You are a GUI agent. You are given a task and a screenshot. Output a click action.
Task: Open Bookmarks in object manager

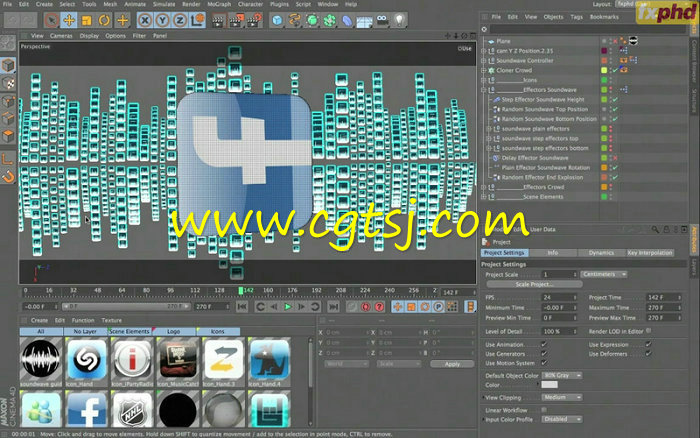[x=604, y=17]
